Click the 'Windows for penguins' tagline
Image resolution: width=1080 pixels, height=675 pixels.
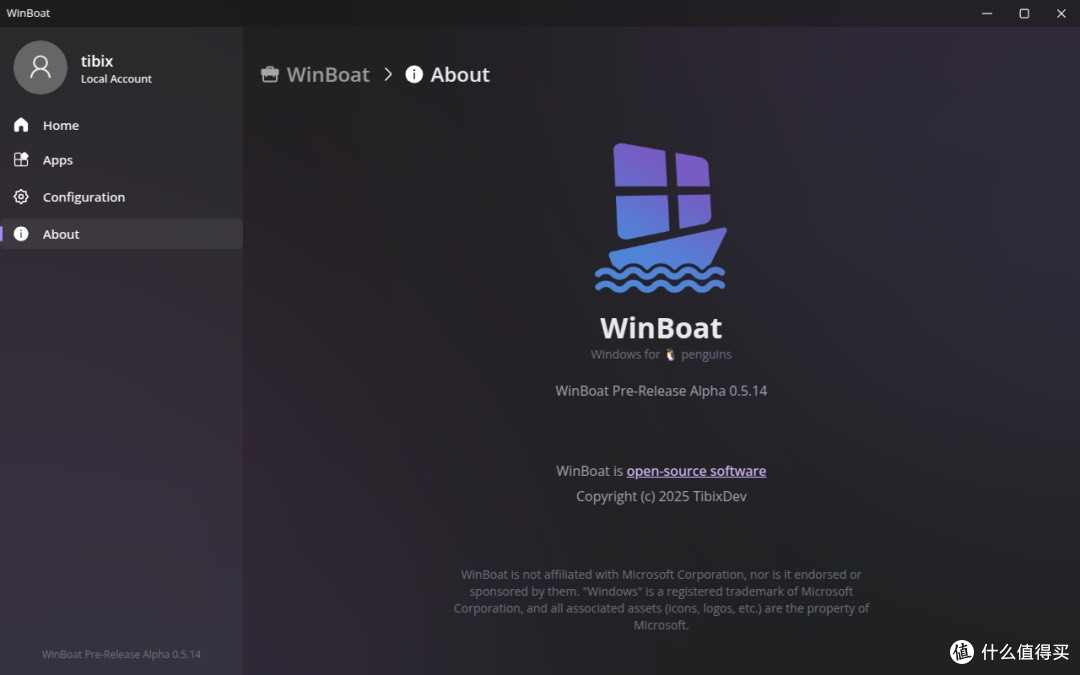point(661,355)
